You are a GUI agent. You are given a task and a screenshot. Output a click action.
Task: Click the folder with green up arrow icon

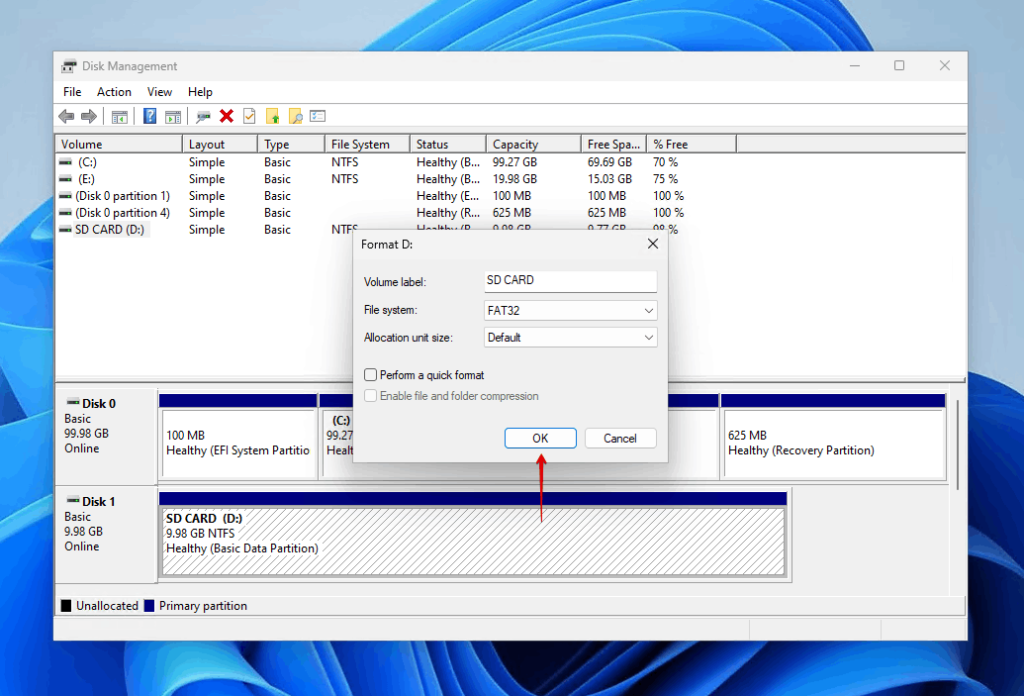point(271,116)
